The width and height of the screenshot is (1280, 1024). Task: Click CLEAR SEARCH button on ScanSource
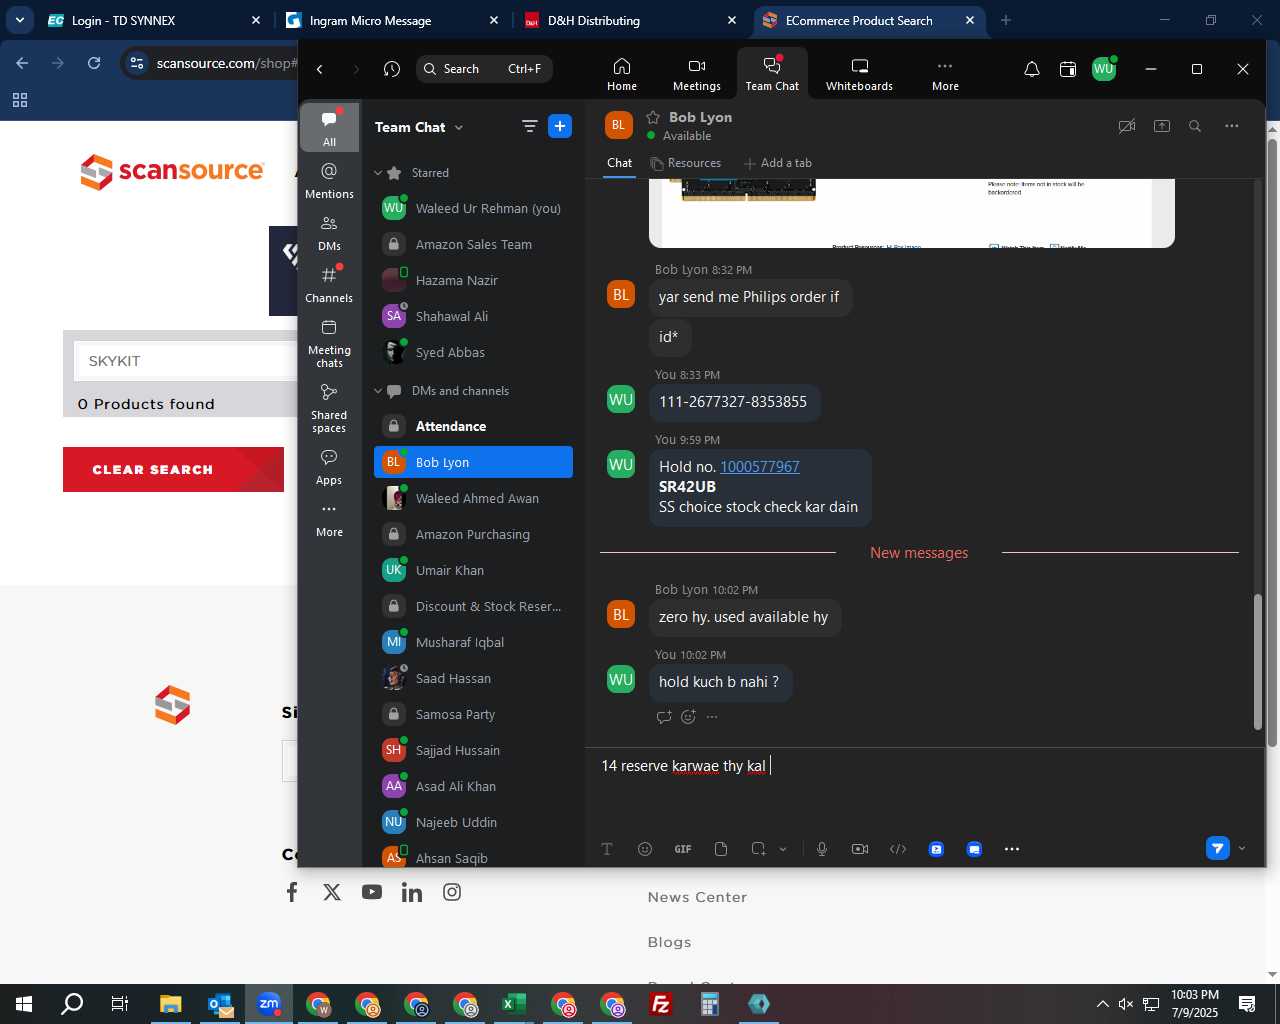click(x=173, y=469)
